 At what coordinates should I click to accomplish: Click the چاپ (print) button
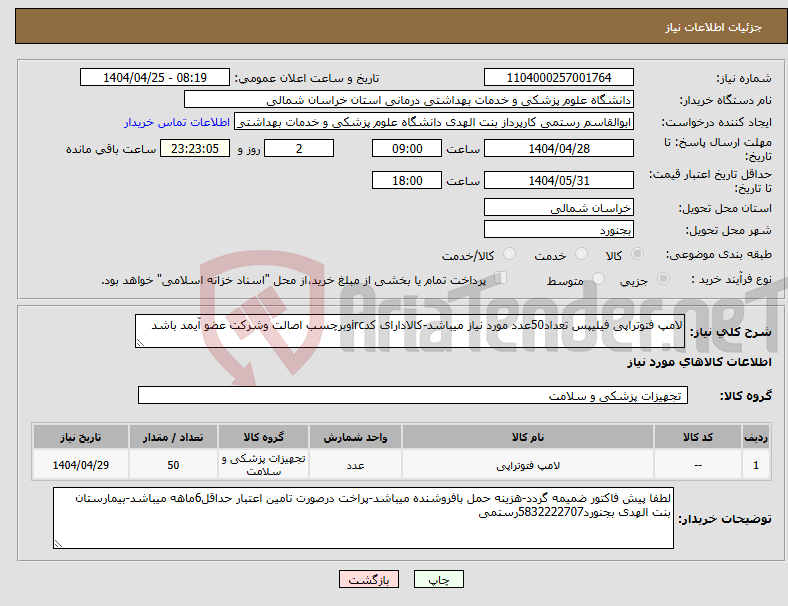pos(438,579)
